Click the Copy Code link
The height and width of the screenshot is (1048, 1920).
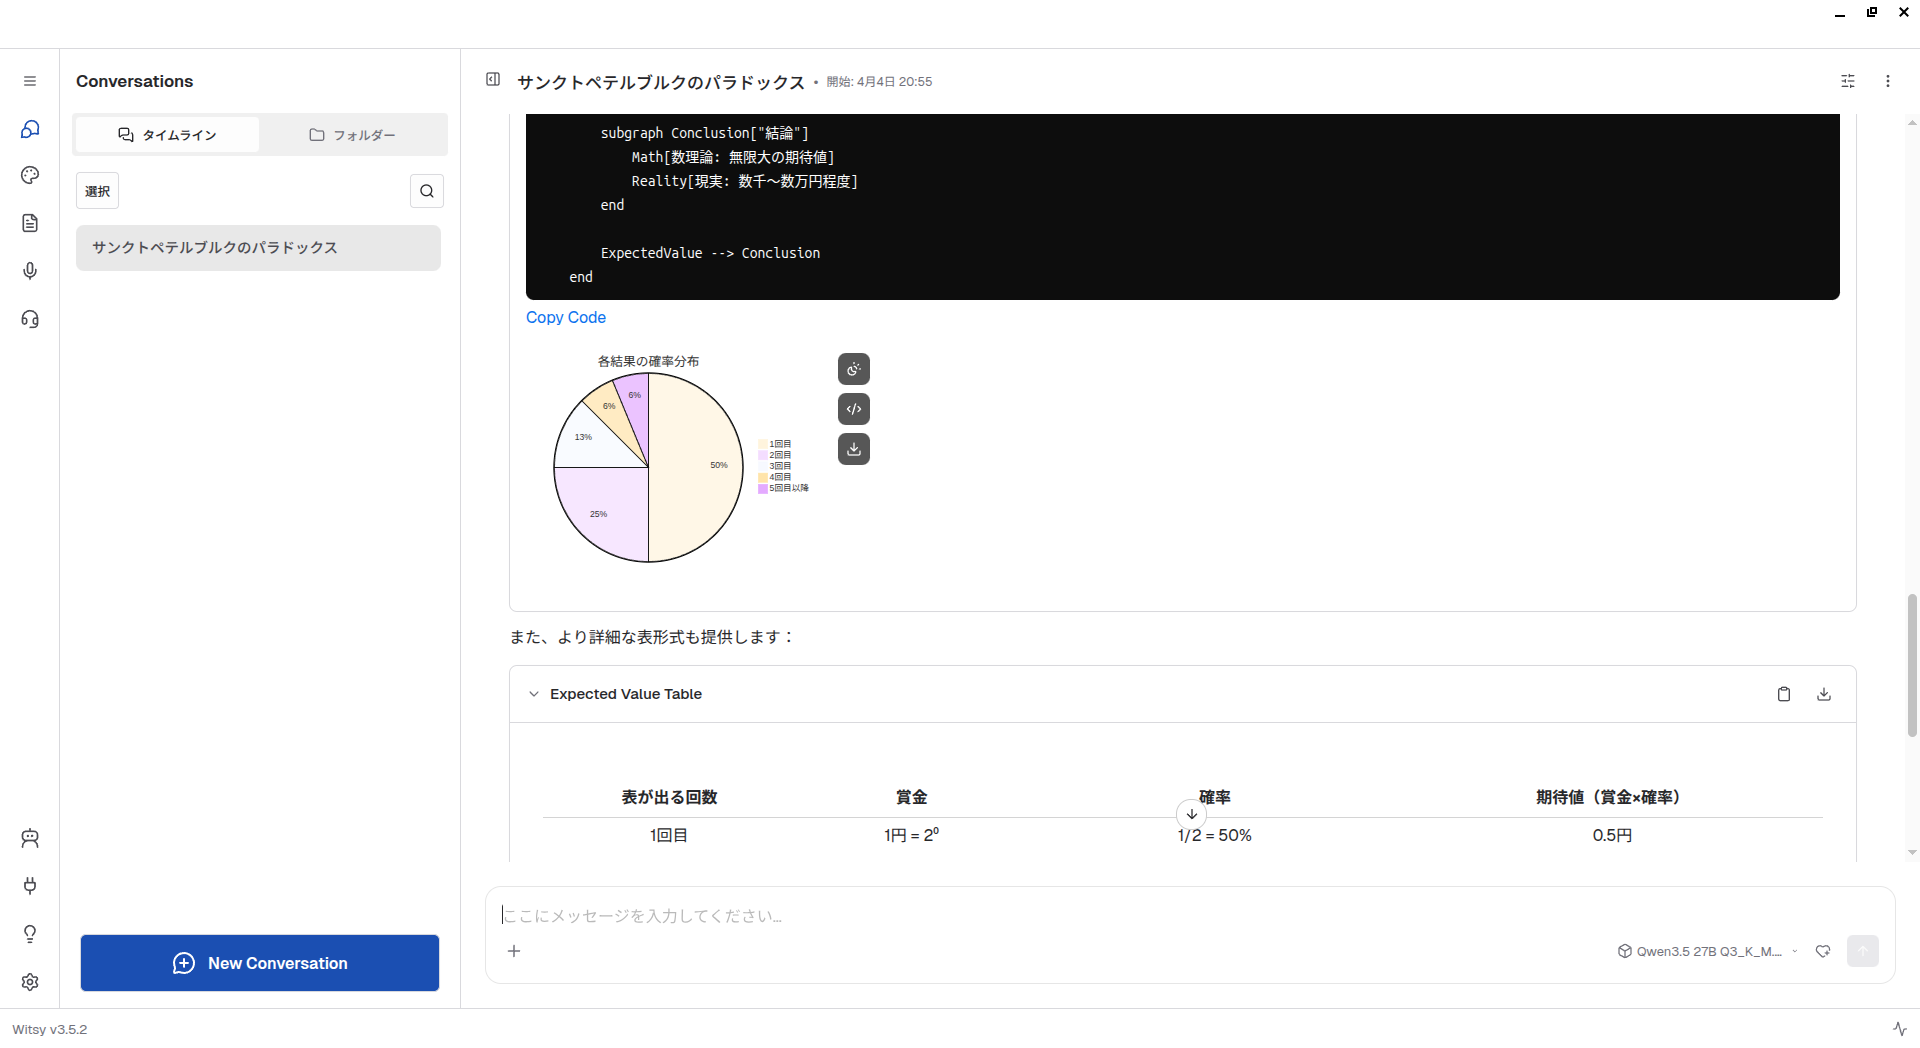pyautogui.click(x=566, y=317)
